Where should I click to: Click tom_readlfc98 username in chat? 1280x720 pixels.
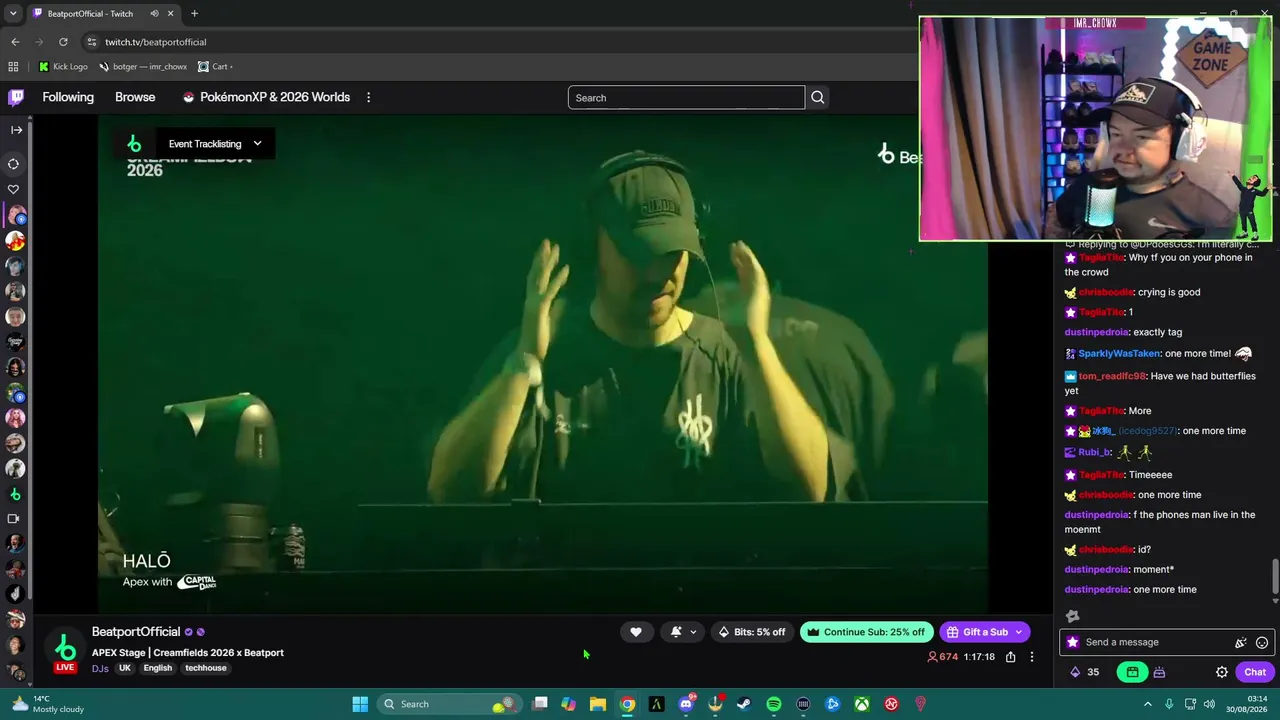[x=1112, y=376]
